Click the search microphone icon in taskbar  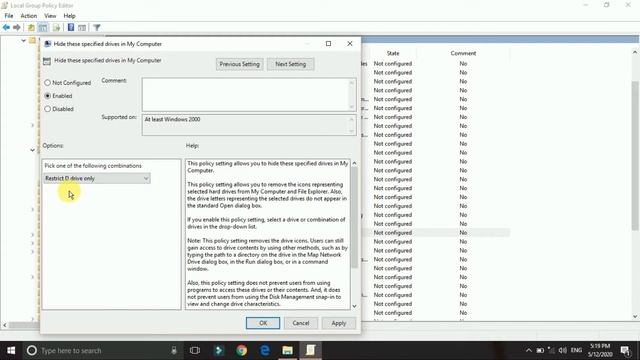point(174,350)
